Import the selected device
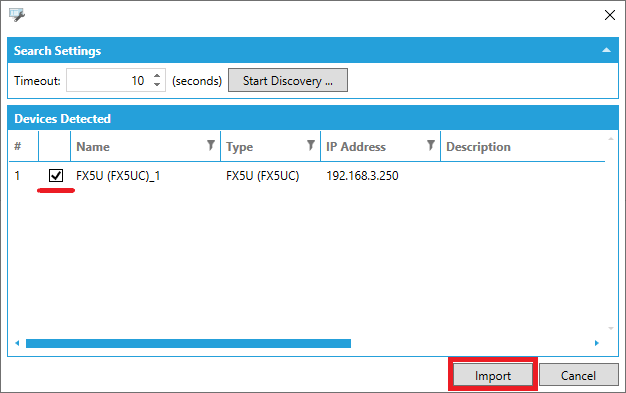Viewport: 626px width, 393px height. (493, 375)
